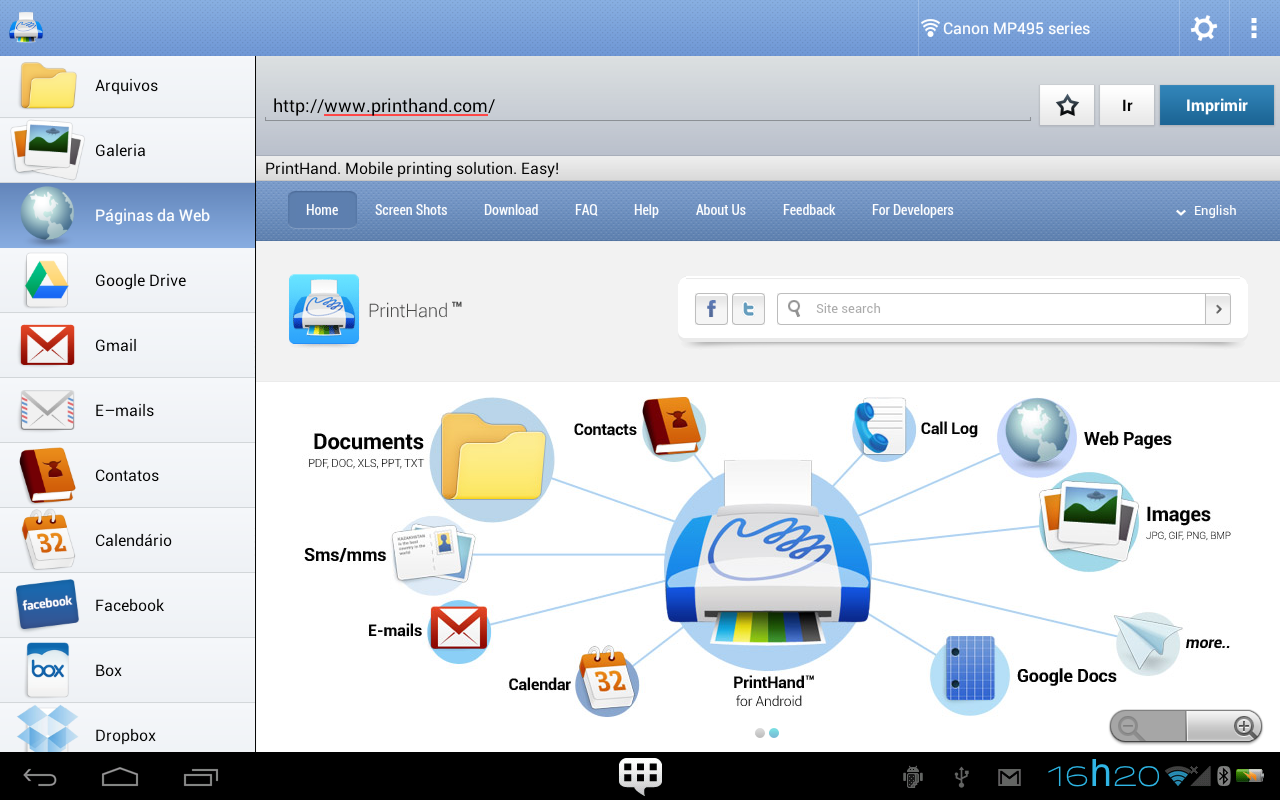The width and height of the screenshot is (1280, 800).
Task: Click the Sms/mms postcard graphic
Action: 433,554
